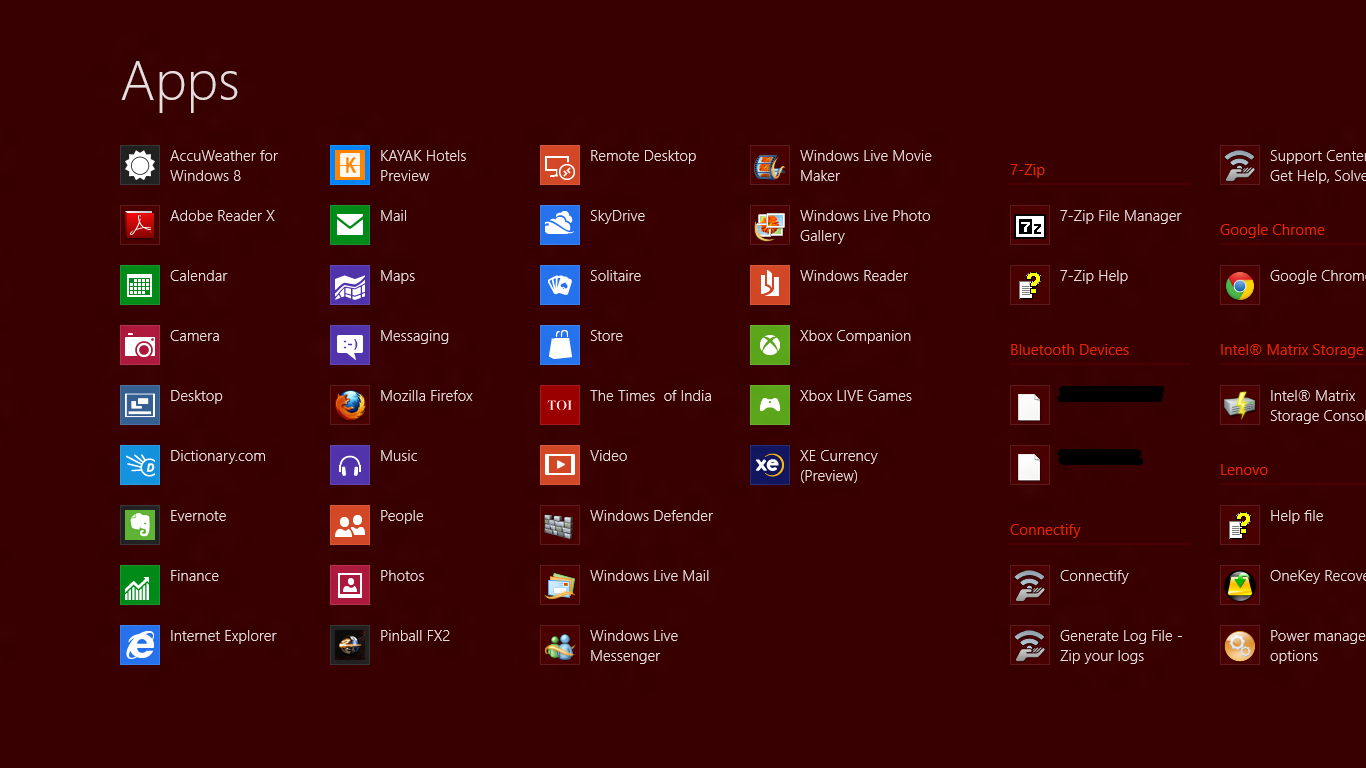Open SkyDrive cloud icon
The height and width of the screenshot is (768, 1366).
pos(560,225)
